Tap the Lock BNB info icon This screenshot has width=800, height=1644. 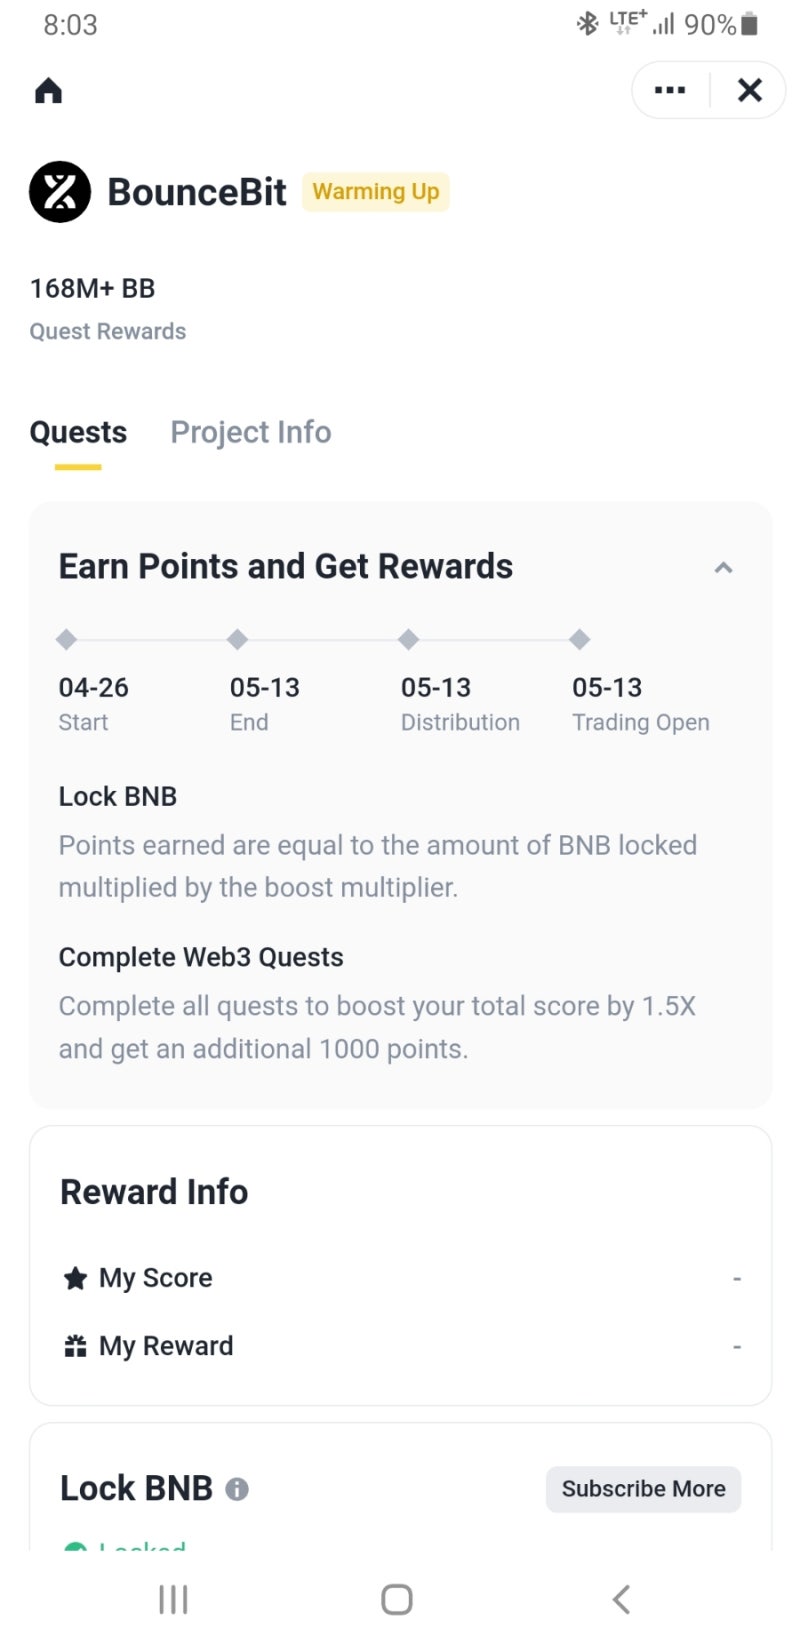tap(237, 1489)
